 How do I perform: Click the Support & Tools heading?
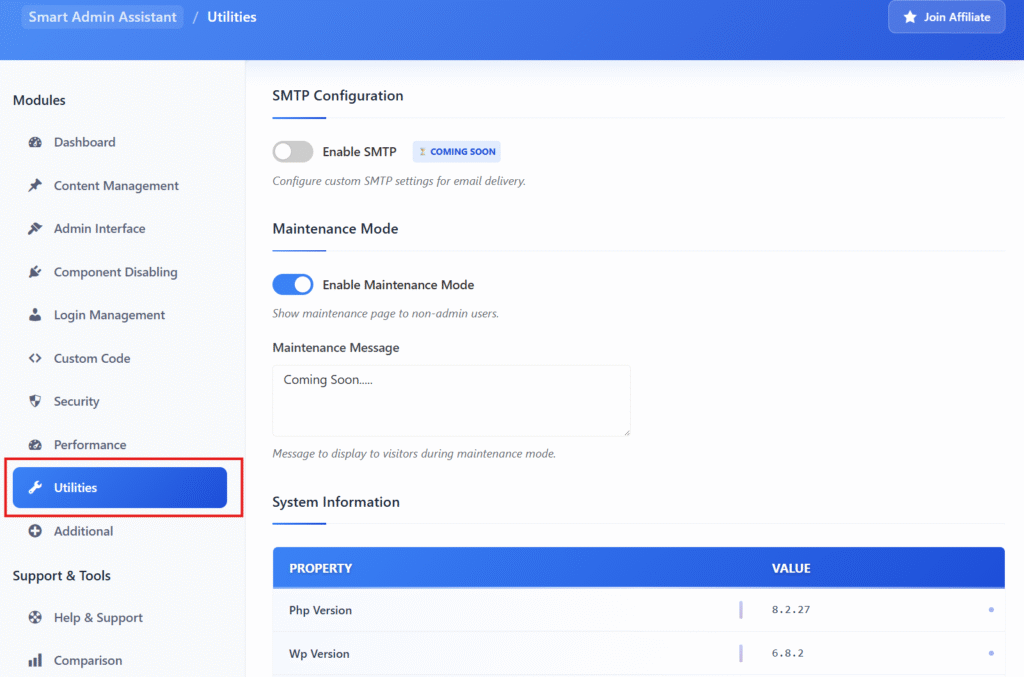click(61, 575)
